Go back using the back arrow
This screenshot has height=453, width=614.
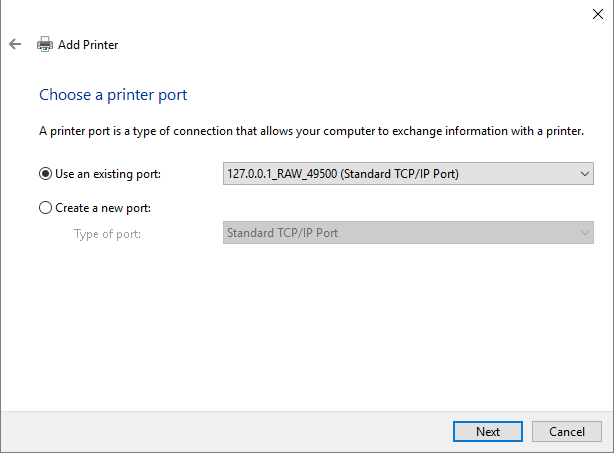15,44
